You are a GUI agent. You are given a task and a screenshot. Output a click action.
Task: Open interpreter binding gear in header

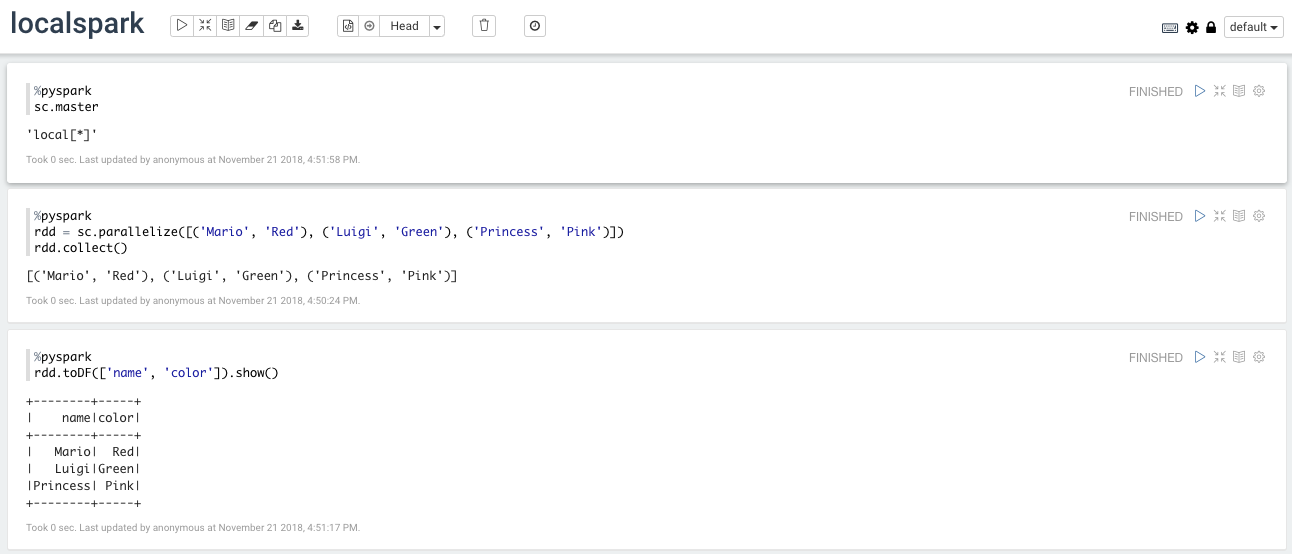point(1192,28)
